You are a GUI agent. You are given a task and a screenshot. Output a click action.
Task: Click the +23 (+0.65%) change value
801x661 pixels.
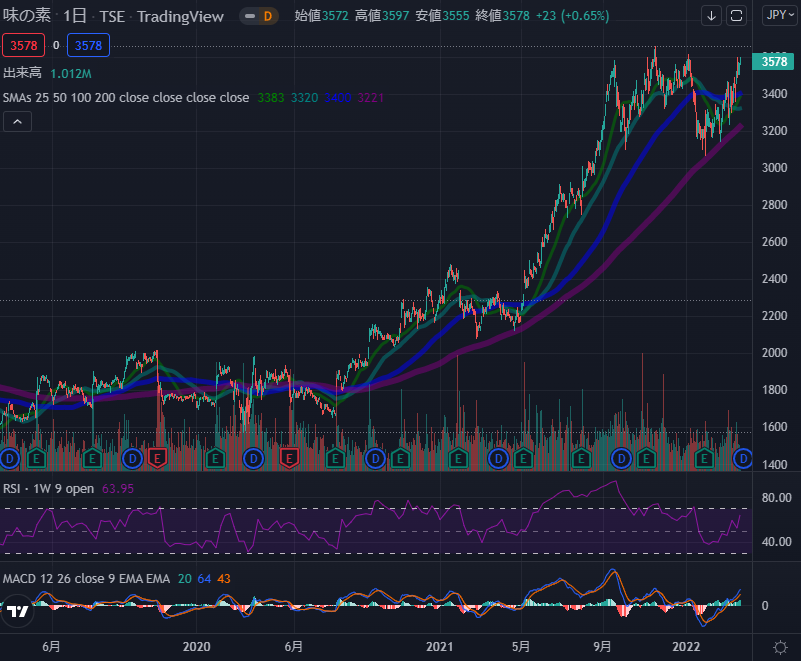pyautogui.click(x=572, y=16)
